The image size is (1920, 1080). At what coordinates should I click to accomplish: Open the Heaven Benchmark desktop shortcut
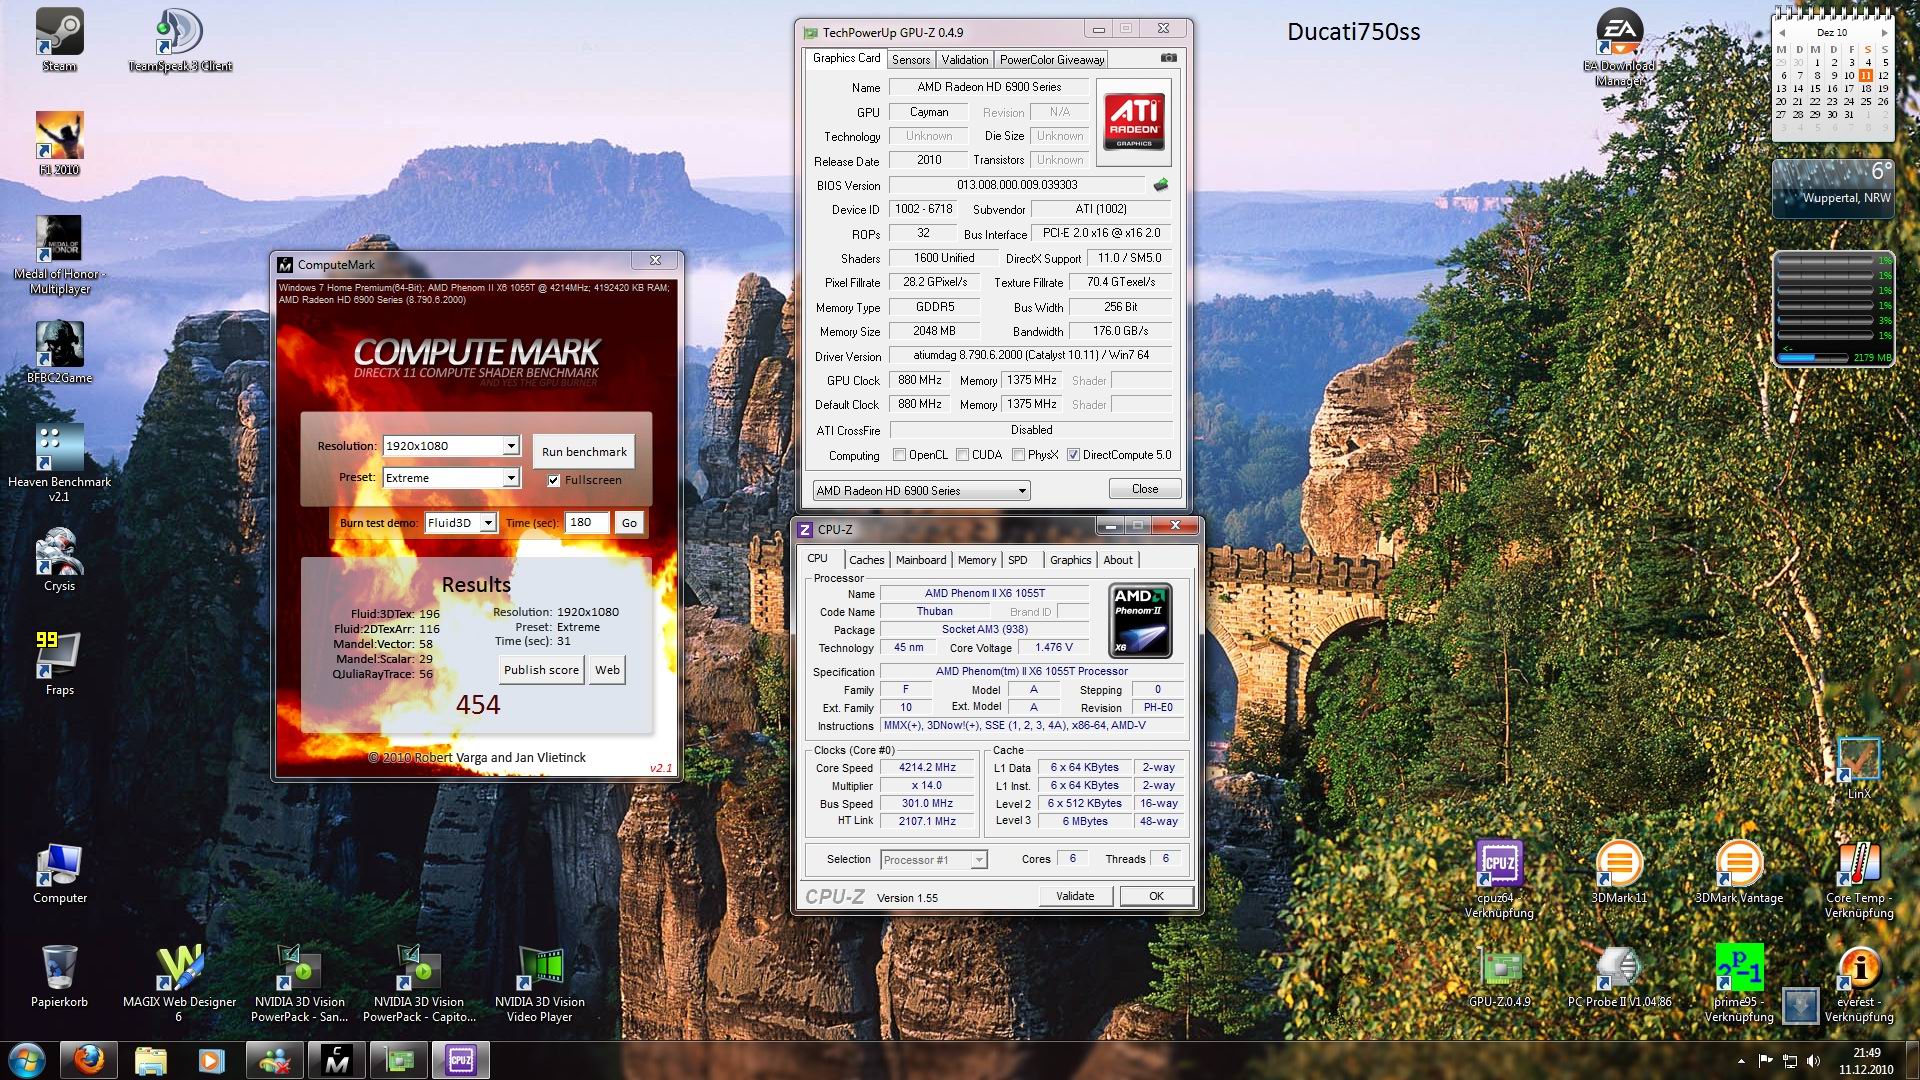(x=59, y=448)
